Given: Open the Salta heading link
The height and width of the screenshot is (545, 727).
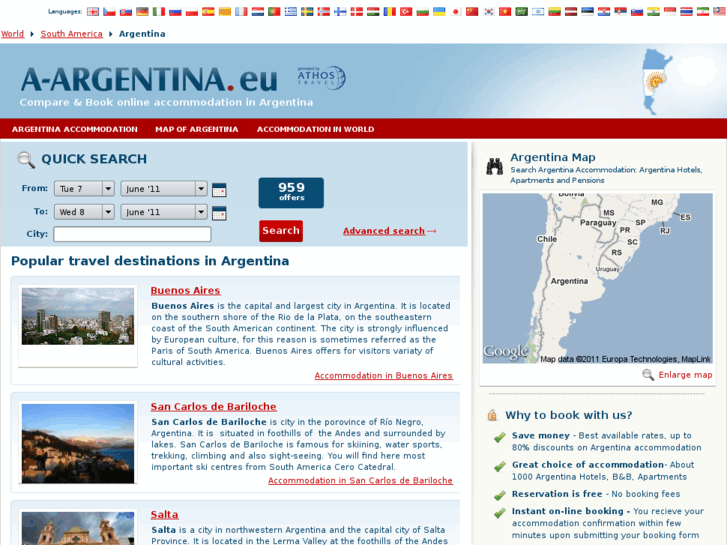Looking at the screenshot, I should click(x=165, y=514).
